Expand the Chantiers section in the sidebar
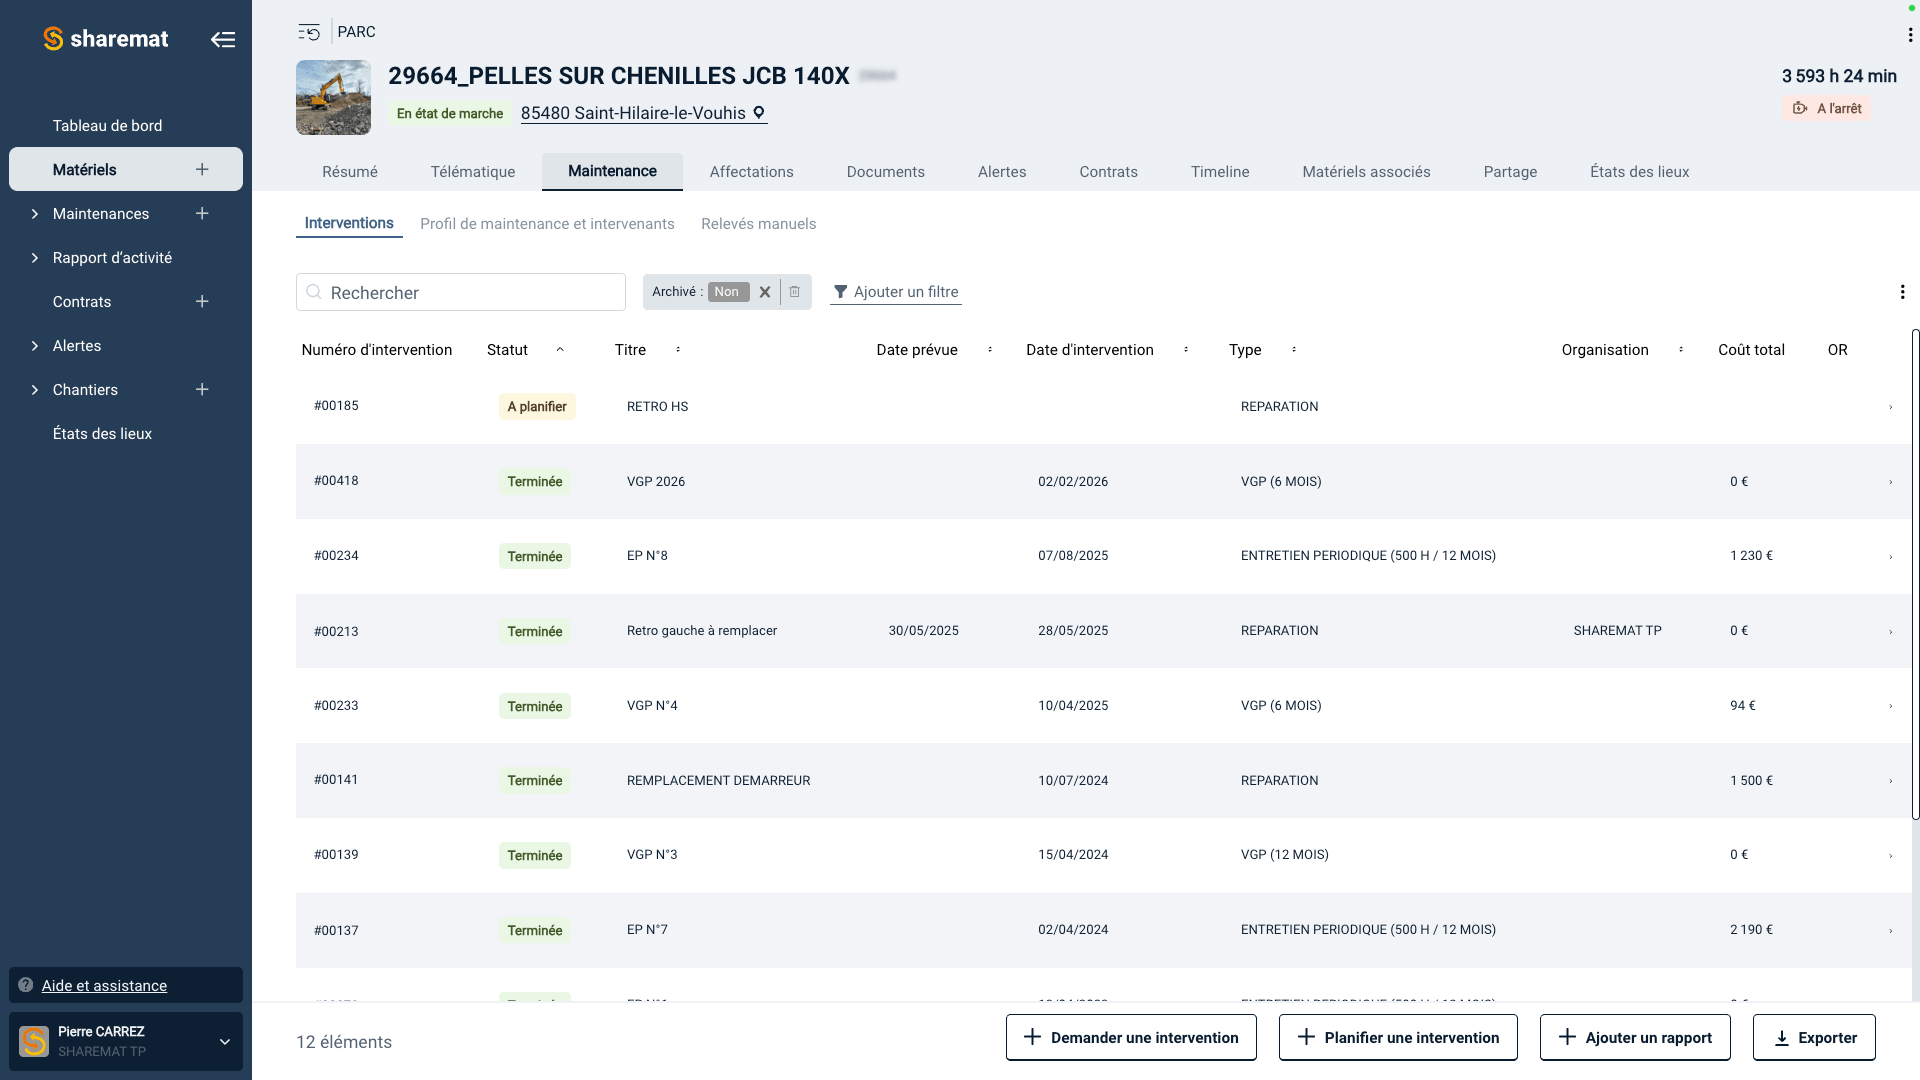Screen dimensions: 1920x1080 point(32,389)
